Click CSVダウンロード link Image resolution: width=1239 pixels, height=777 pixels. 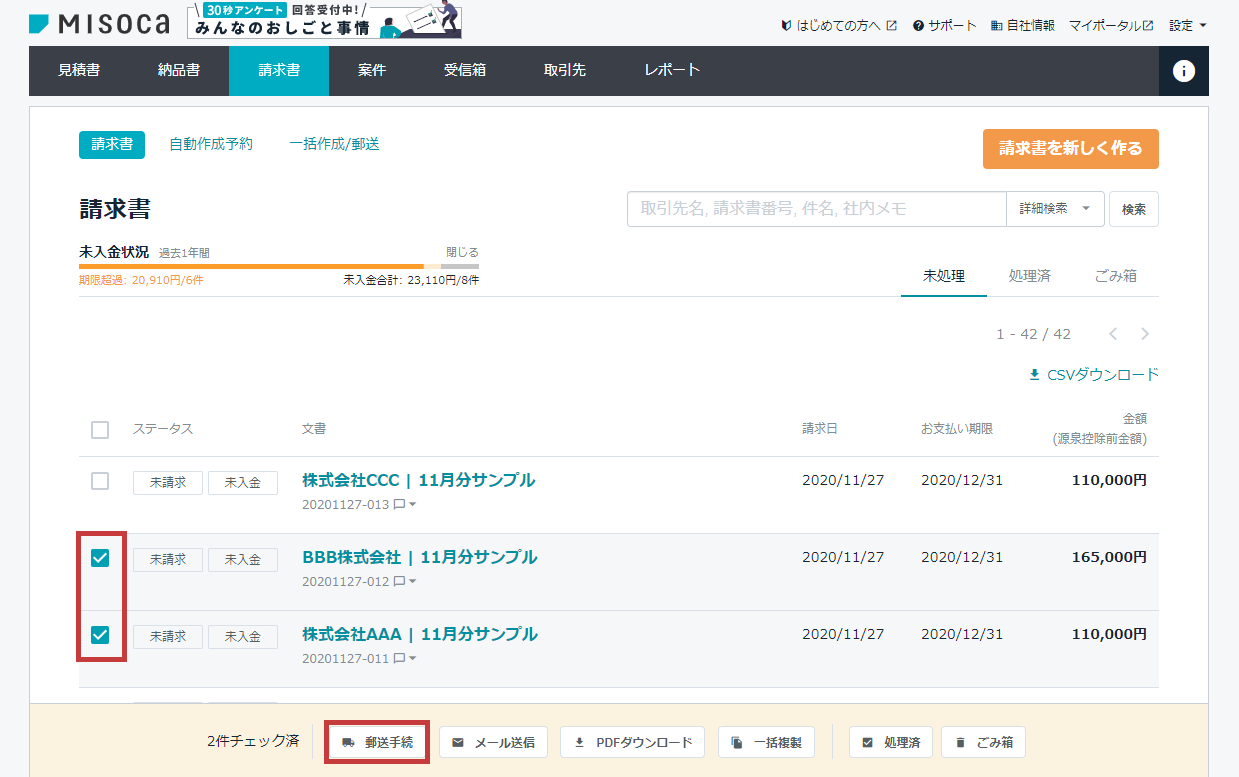(1093, 375)
